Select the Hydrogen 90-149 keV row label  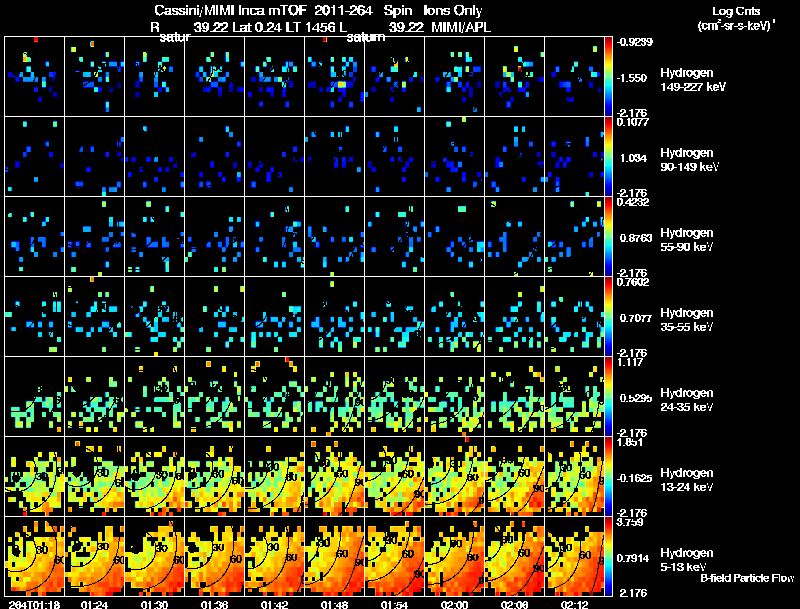point(689,160)
